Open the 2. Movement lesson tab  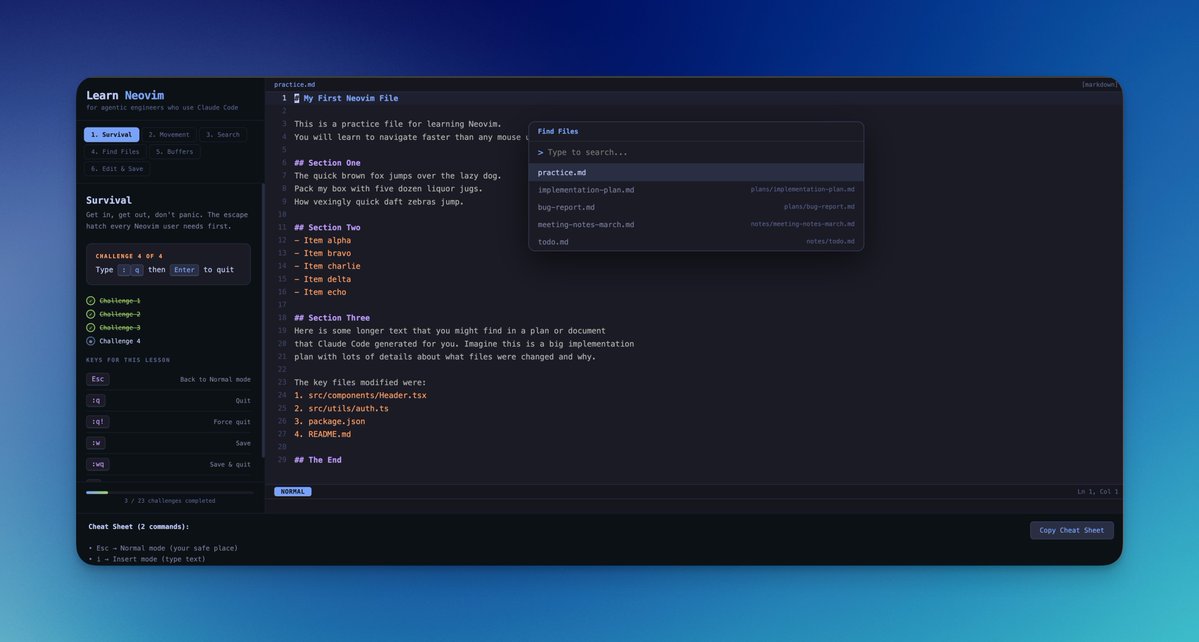169,135
